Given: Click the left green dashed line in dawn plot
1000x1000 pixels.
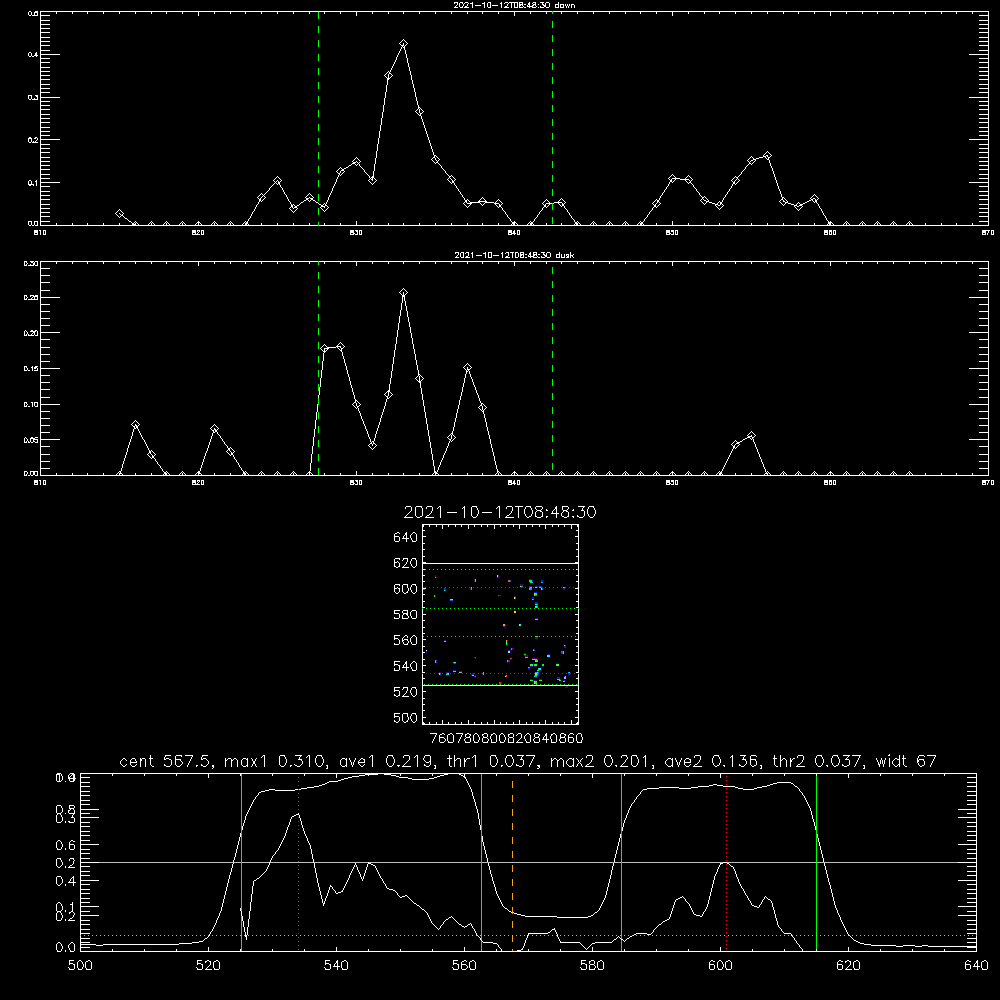Looking at the screenshot, I should (x=318, y=118).
